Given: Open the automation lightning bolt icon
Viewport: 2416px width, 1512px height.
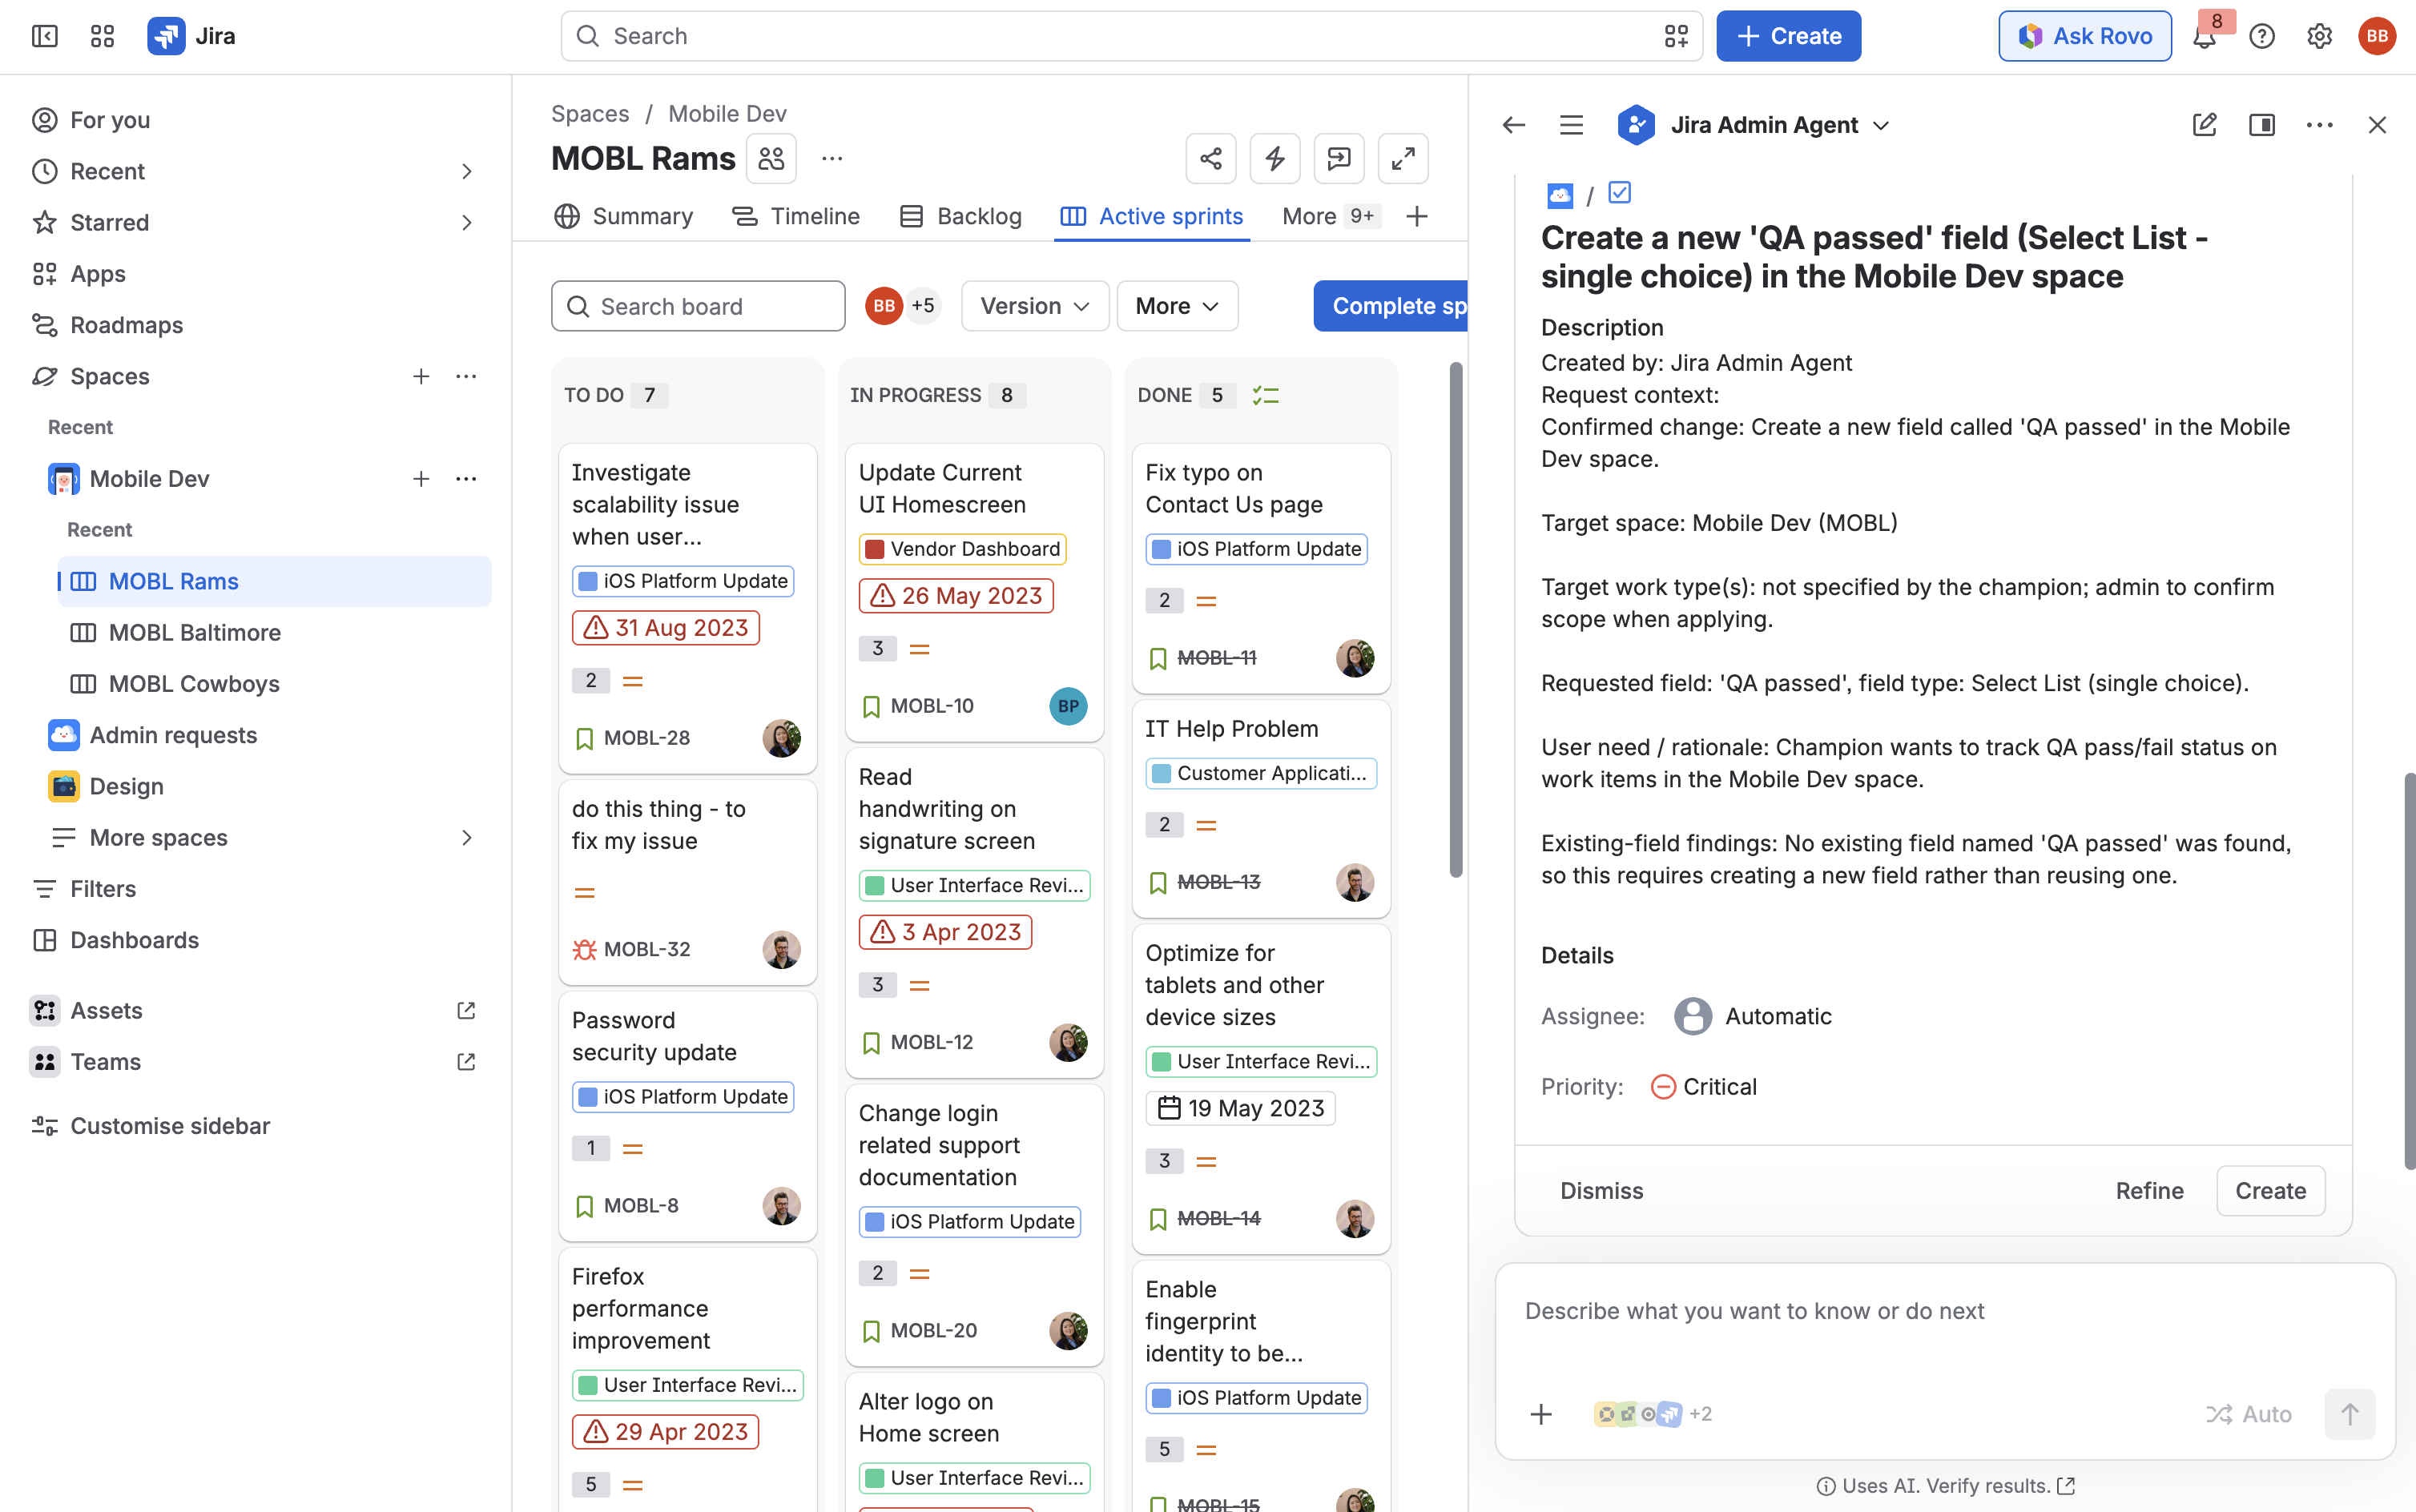Looking at the screenshot, I should point(1275,158).
